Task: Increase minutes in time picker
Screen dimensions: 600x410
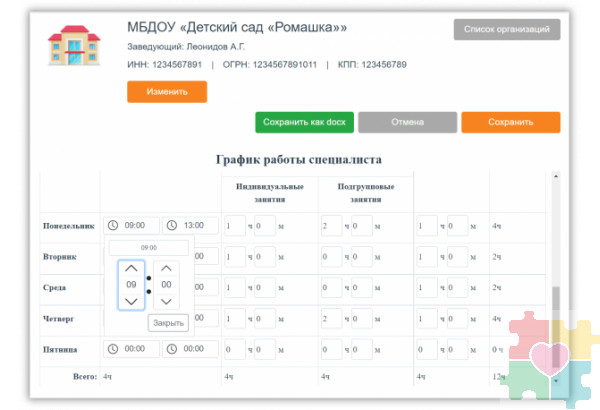Action: pos(166,268)
